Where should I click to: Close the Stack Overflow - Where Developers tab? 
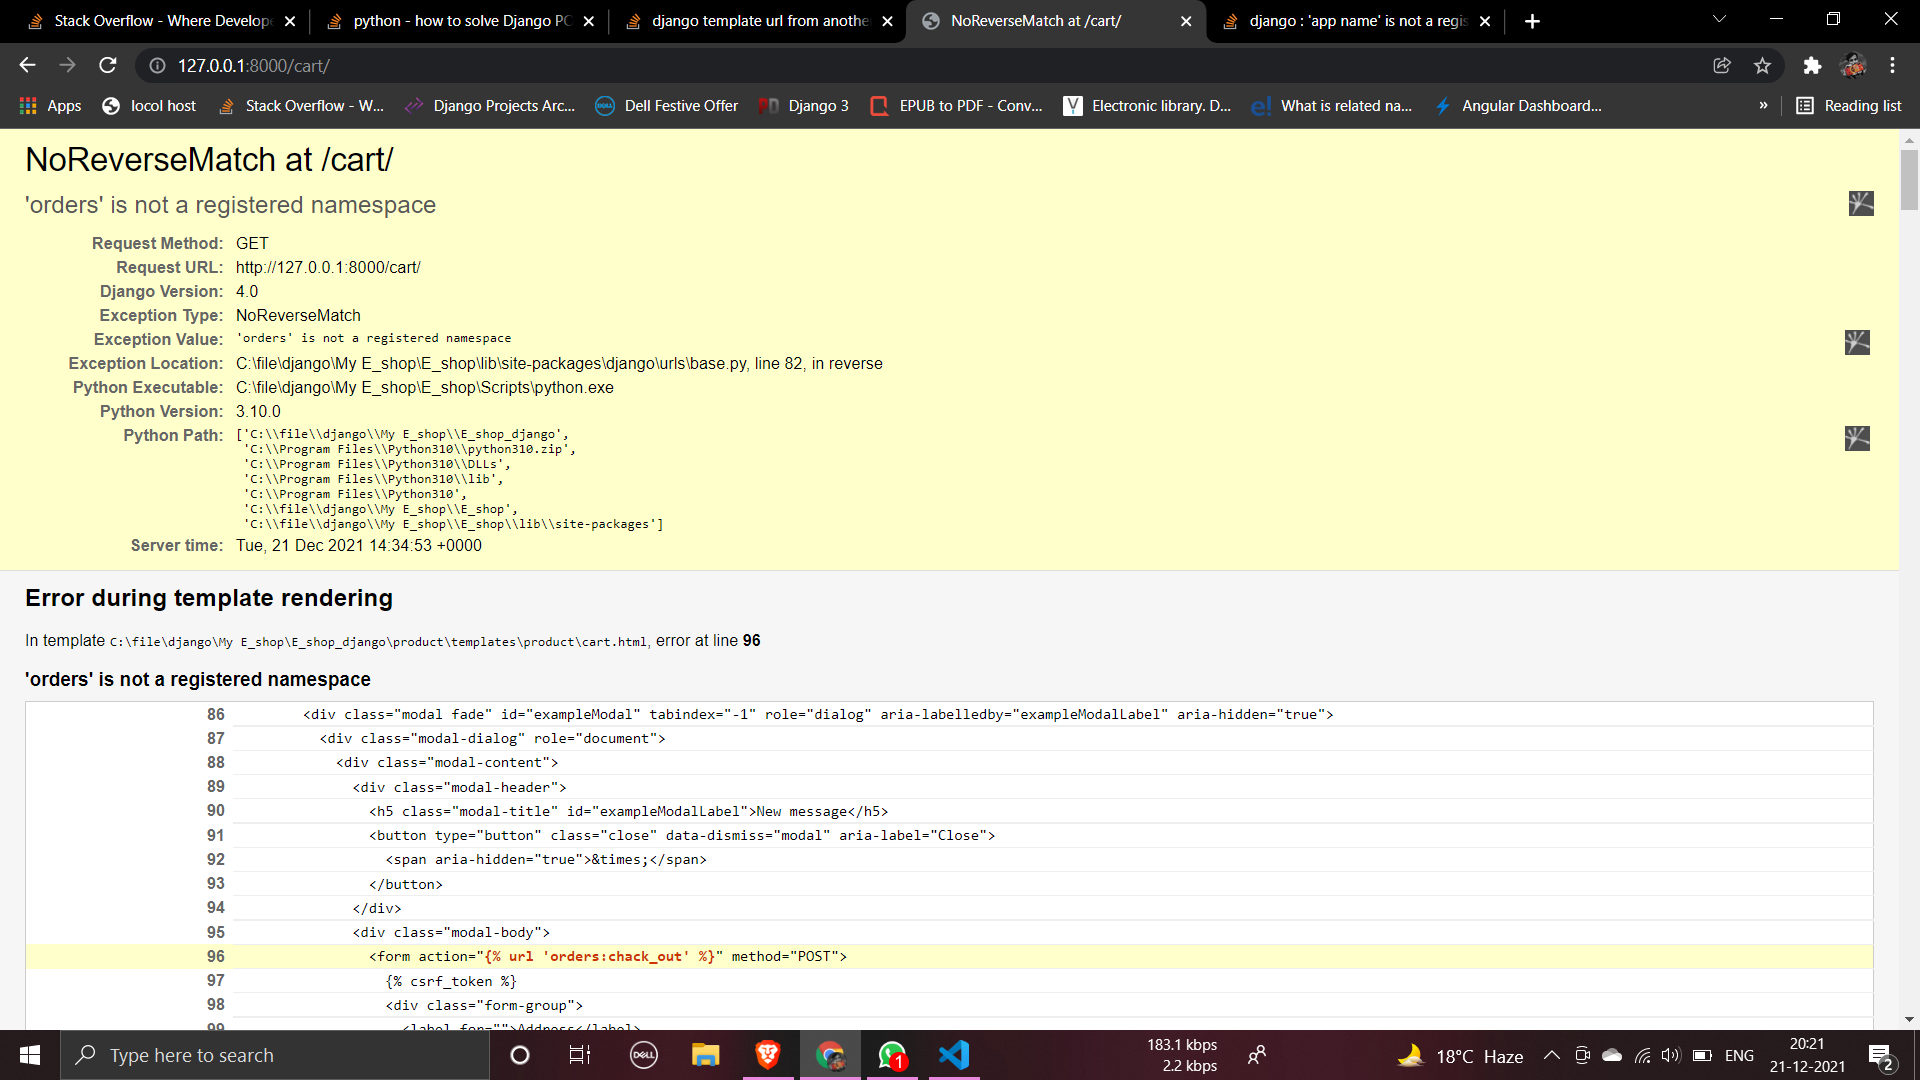coord(290,21)
